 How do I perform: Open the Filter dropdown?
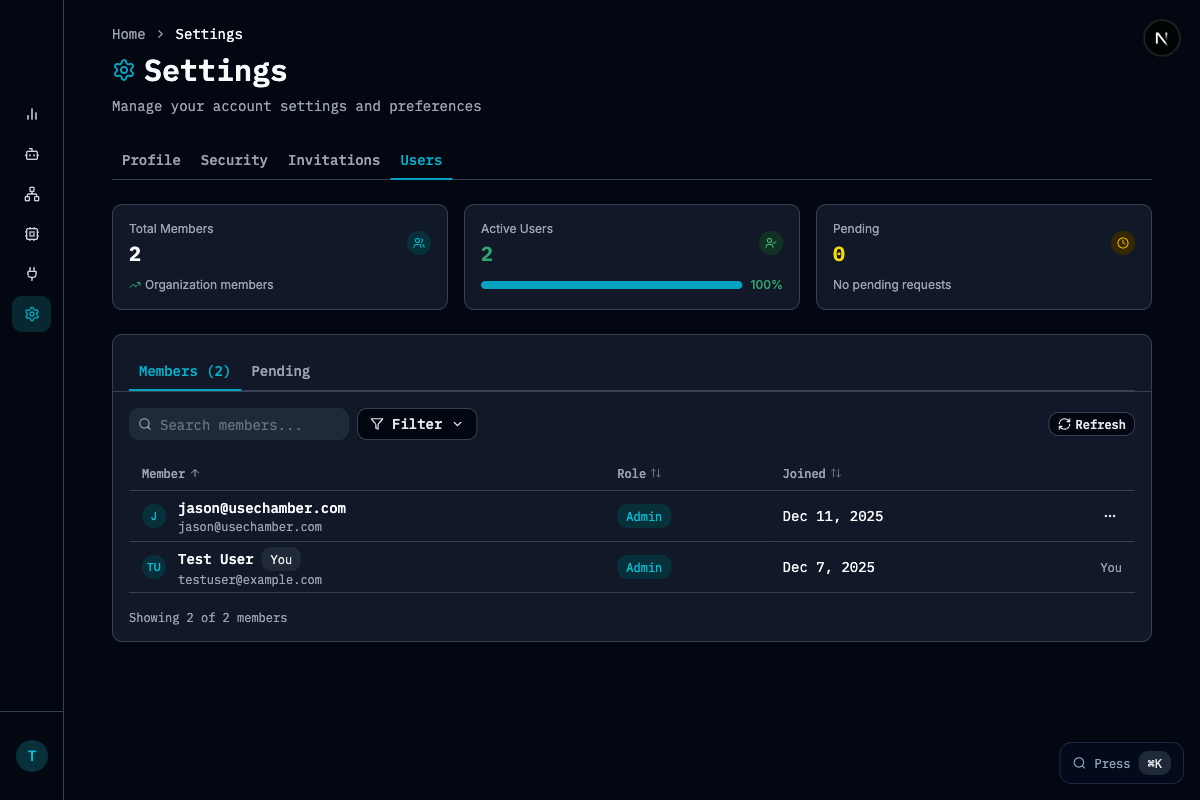point(417,424)
